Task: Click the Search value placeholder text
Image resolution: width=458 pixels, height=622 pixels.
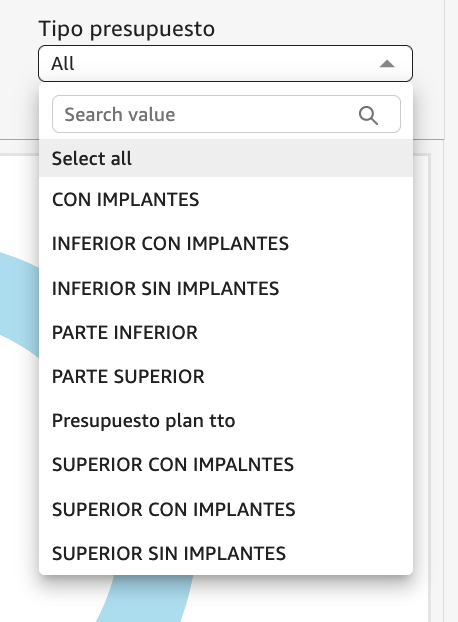Action: click(120, 115)
